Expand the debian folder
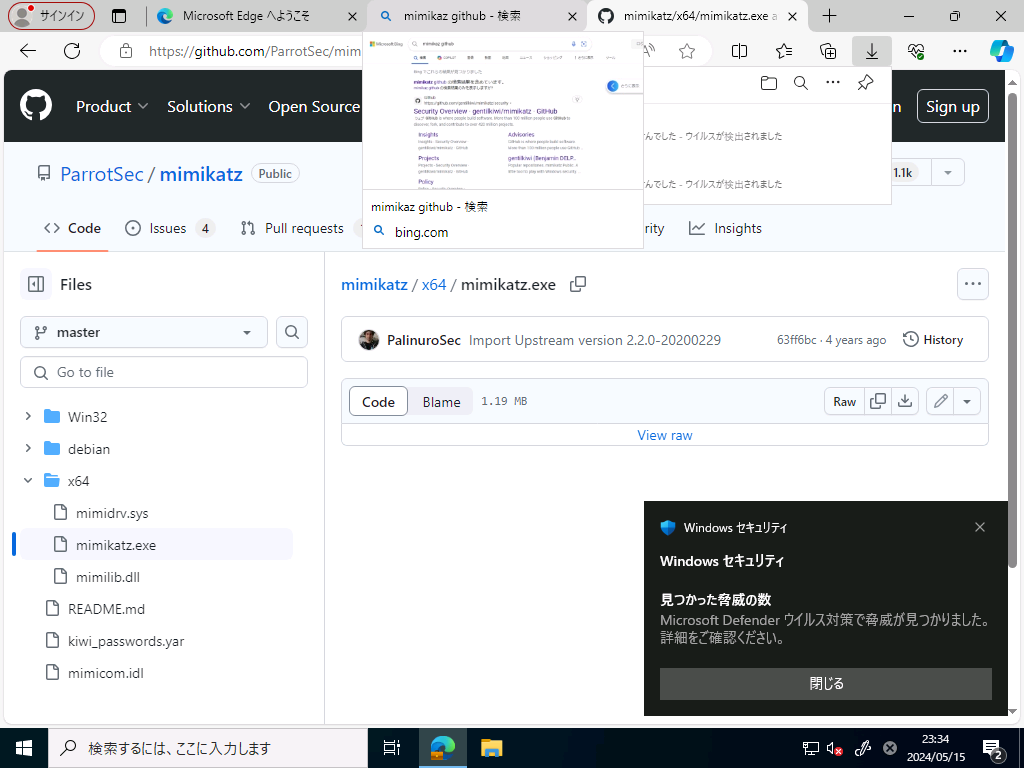The width and height of the screenshot is (1024, 768). pyautogui.click(x=28, y=449)
